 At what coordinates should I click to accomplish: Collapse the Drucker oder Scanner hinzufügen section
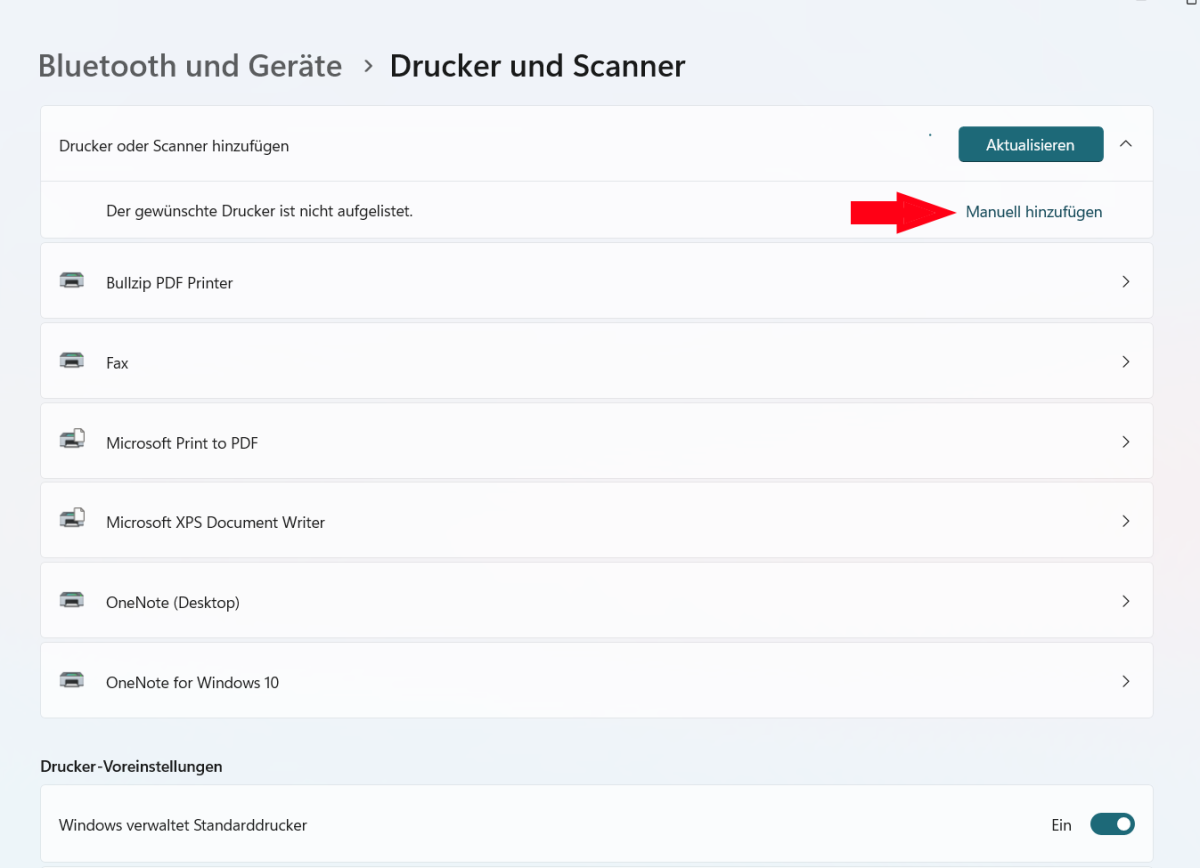click(1125, 143)
